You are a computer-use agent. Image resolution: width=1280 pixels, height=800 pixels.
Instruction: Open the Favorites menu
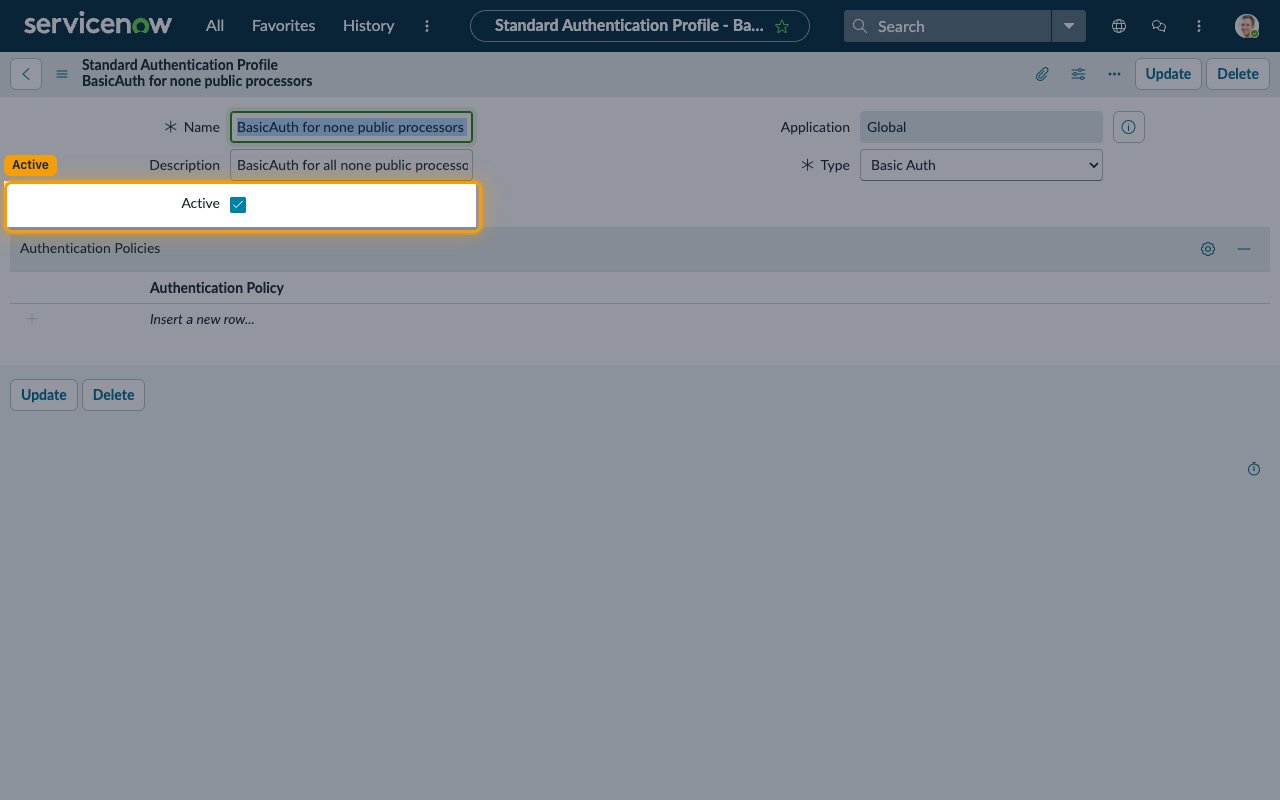283,26
